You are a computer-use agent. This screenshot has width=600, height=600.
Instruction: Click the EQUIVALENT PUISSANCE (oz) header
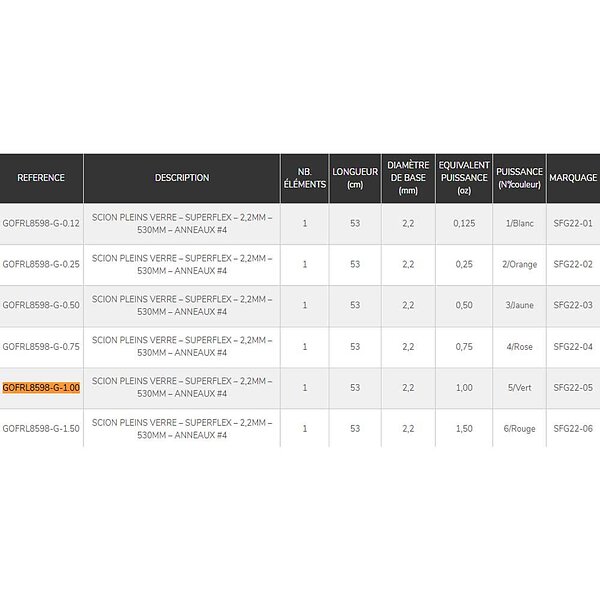[464, 178]
